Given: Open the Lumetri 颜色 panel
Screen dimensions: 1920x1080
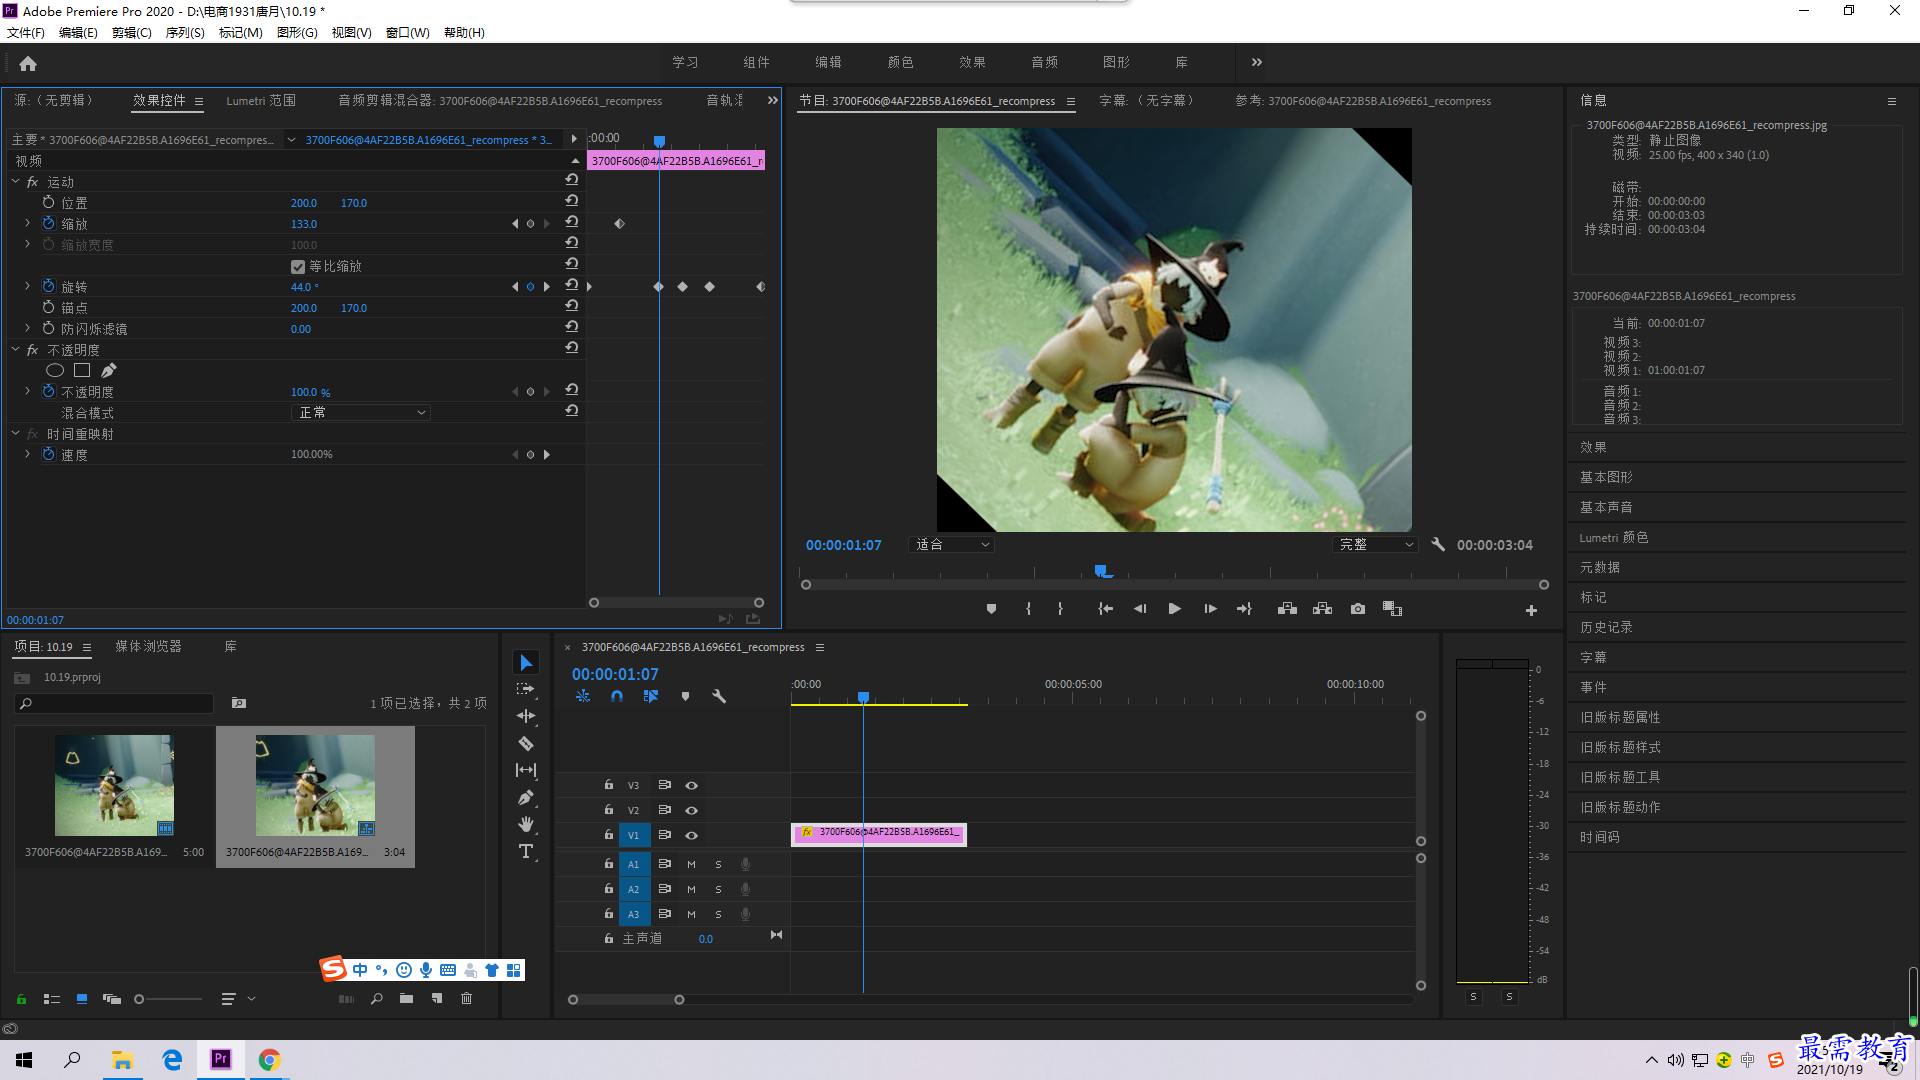Looking at the screenshot, I should pos(1614,537).
